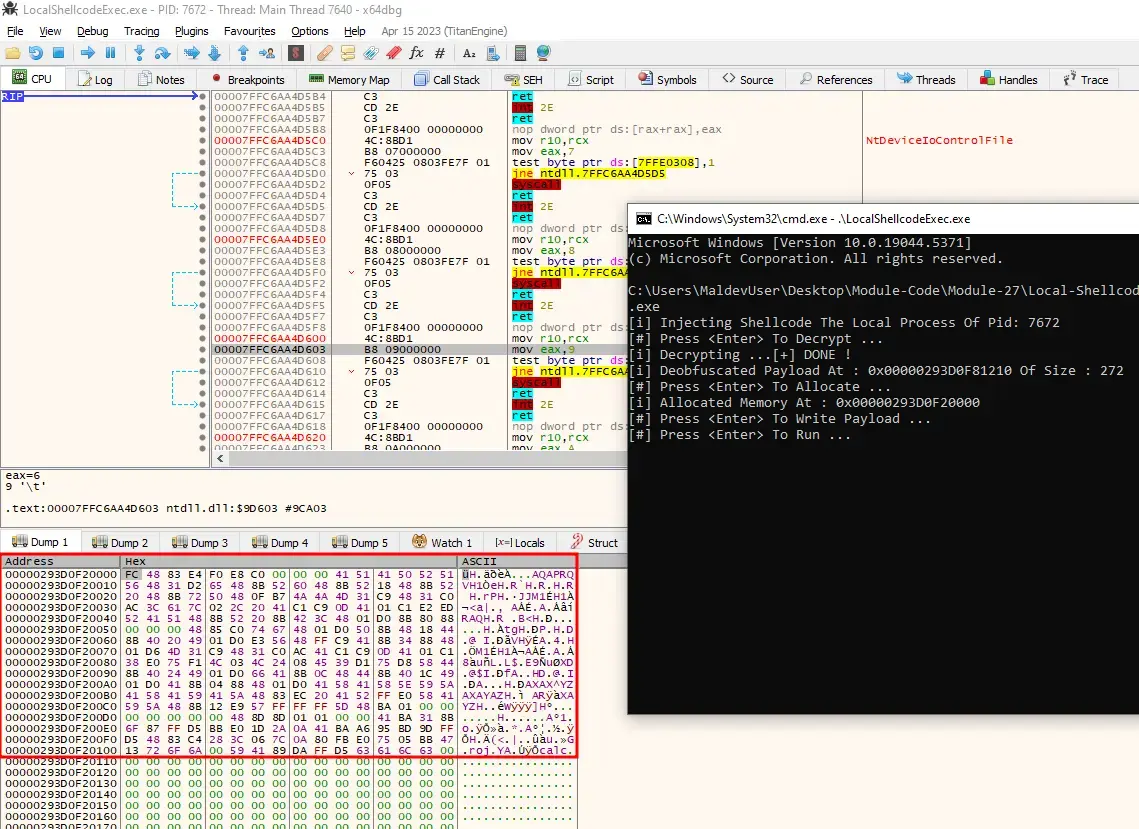Screen dimensions: 1139x829
Task: Click the disassembly horizontal scrollbar left arrow
Action: pyautogui.click(x=218, y=459)
